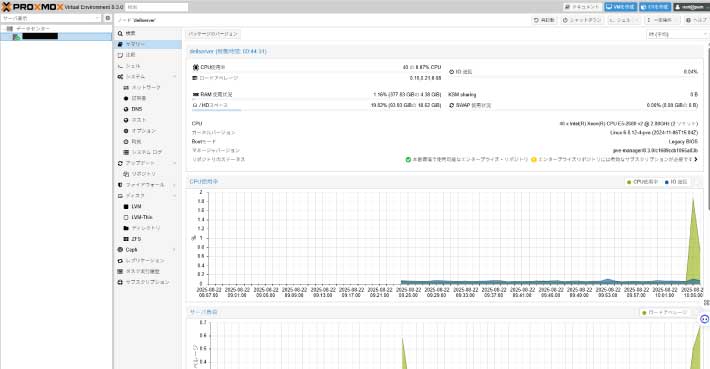Screen dimensions: 710x369
Task: Click the LVM square icon
Action: coord(126,206)
